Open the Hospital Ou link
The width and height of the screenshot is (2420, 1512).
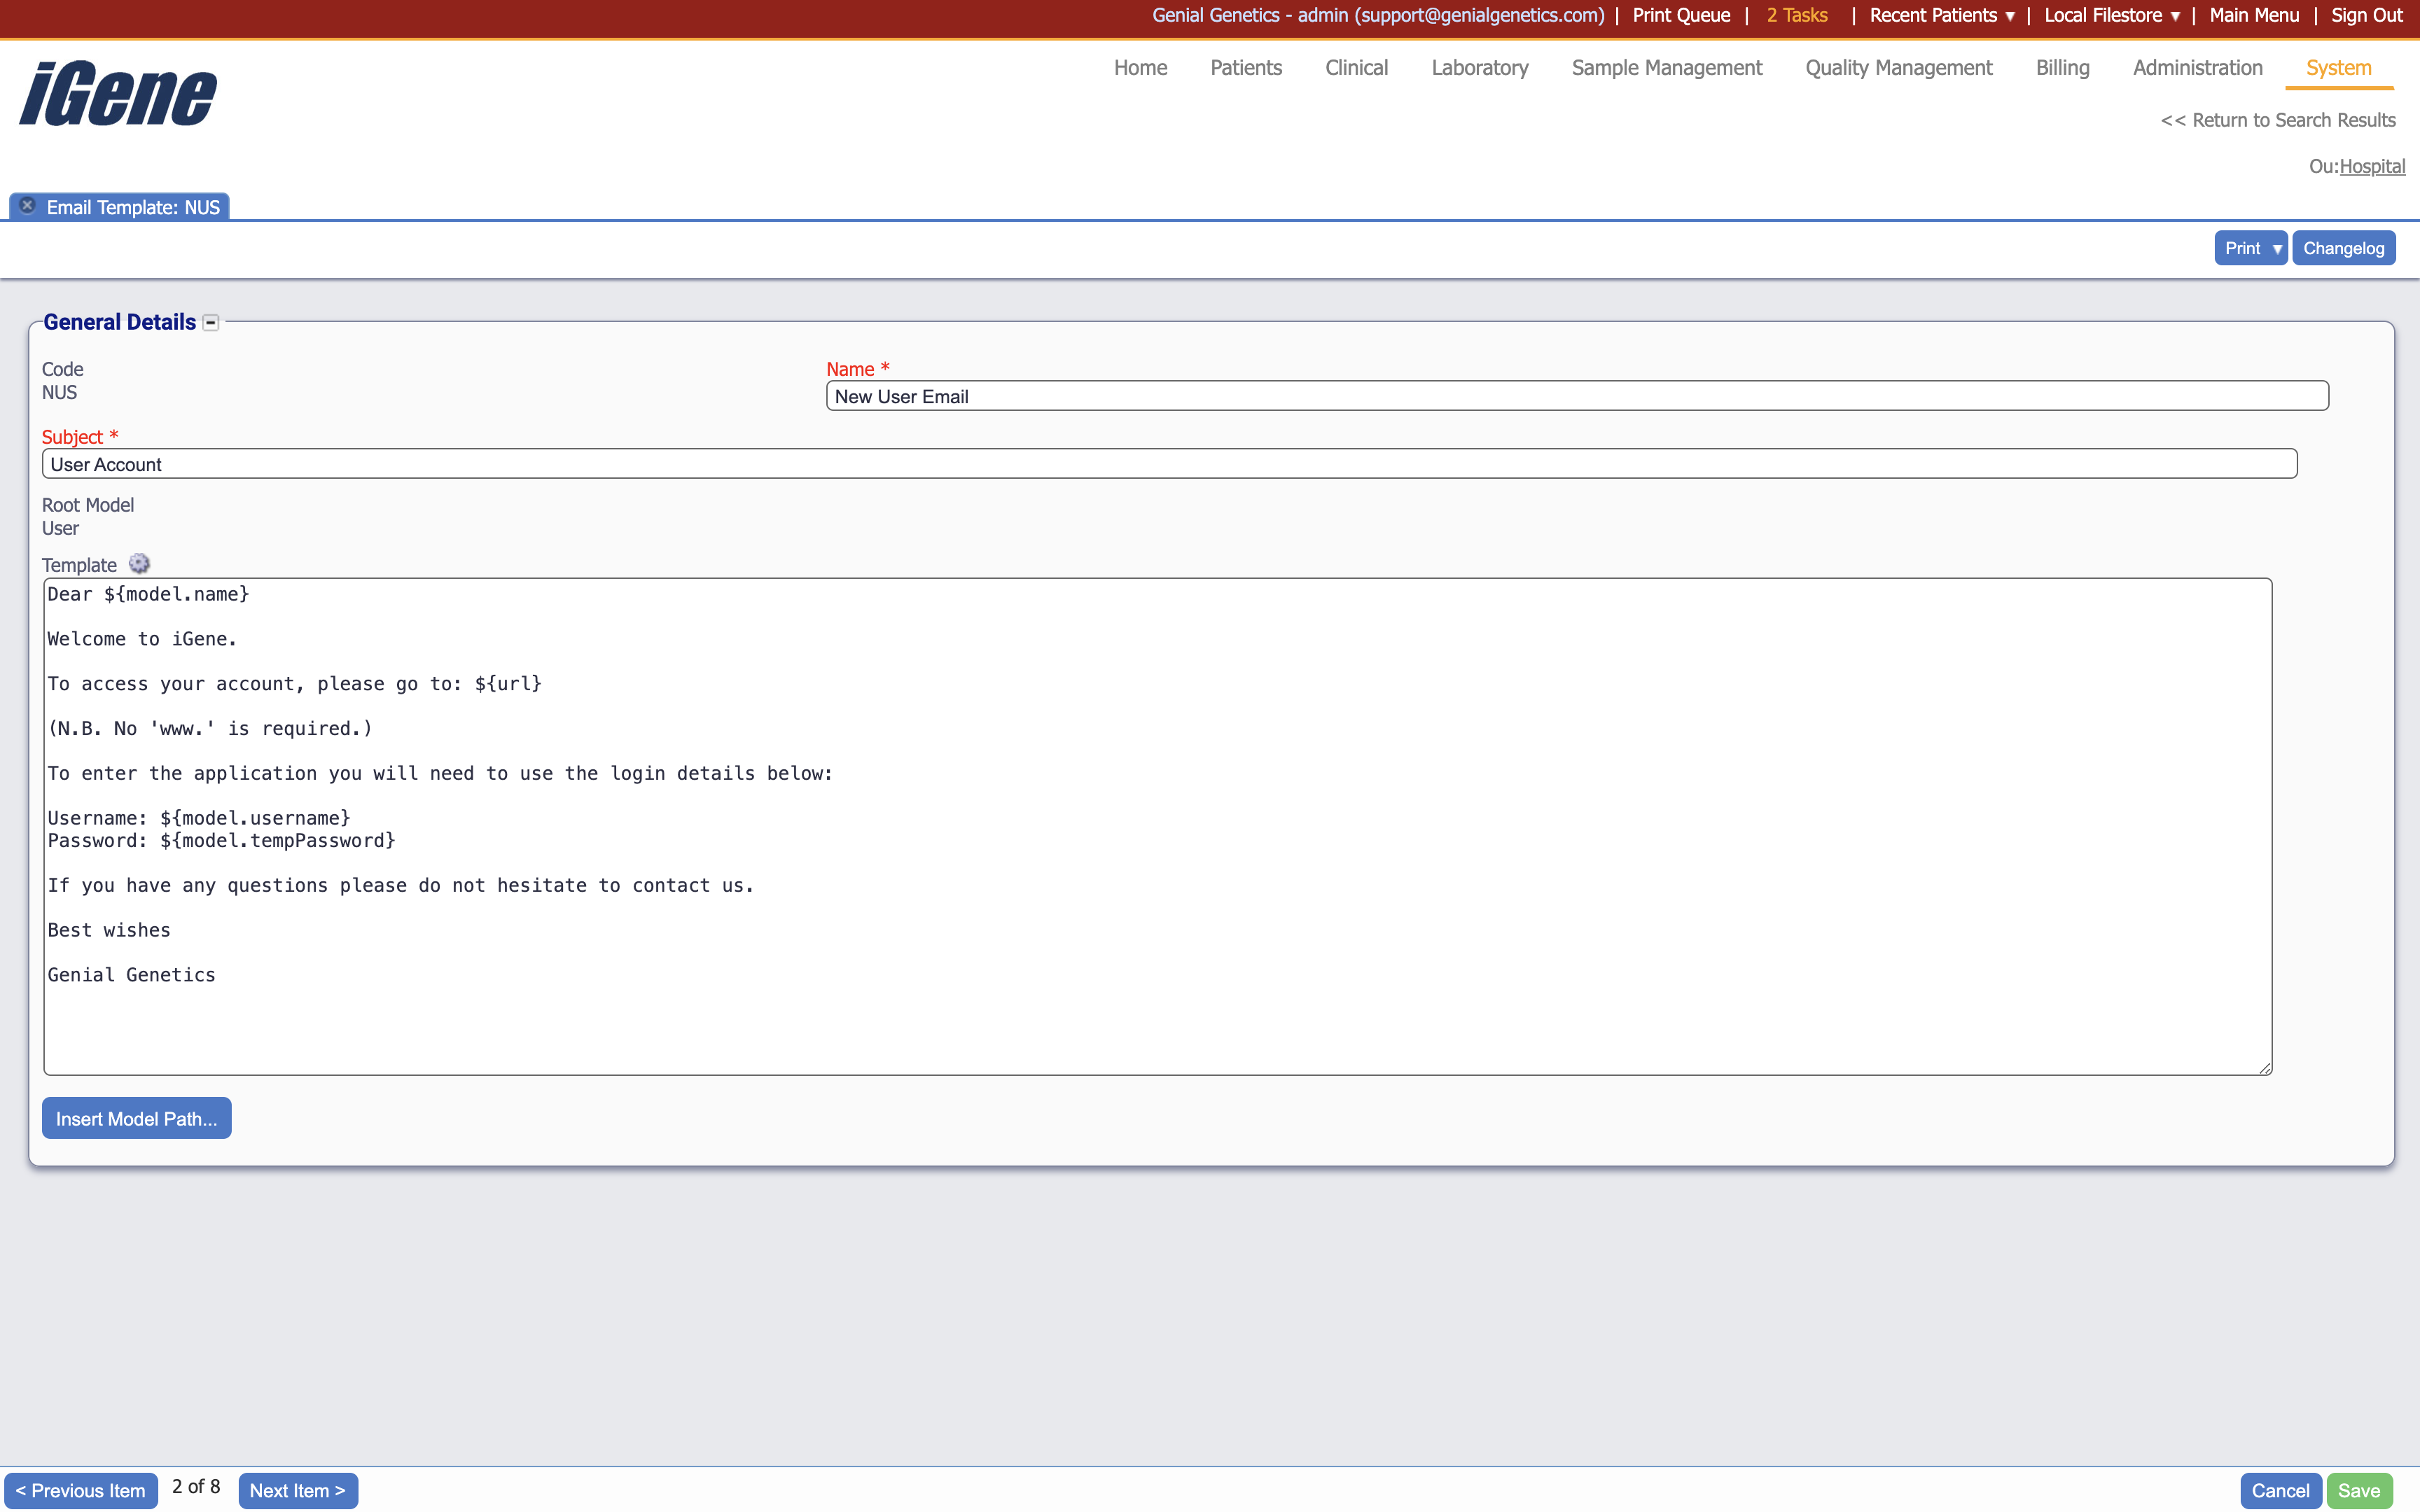[x=2373, y=166]
